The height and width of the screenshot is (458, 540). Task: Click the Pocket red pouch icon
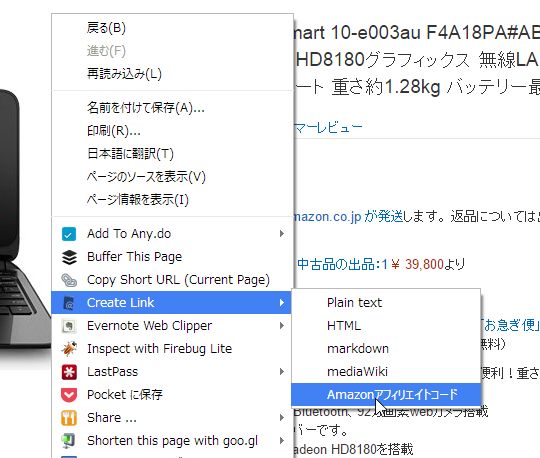[x=69, y=395]
